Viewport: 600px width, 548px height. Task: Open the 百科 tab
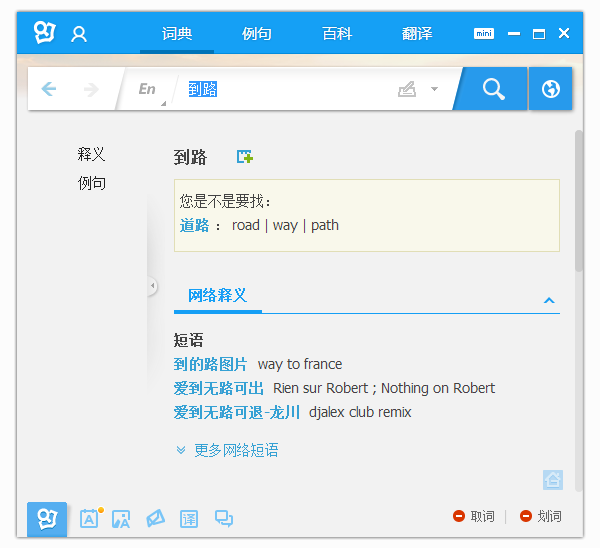click(337, 34)
